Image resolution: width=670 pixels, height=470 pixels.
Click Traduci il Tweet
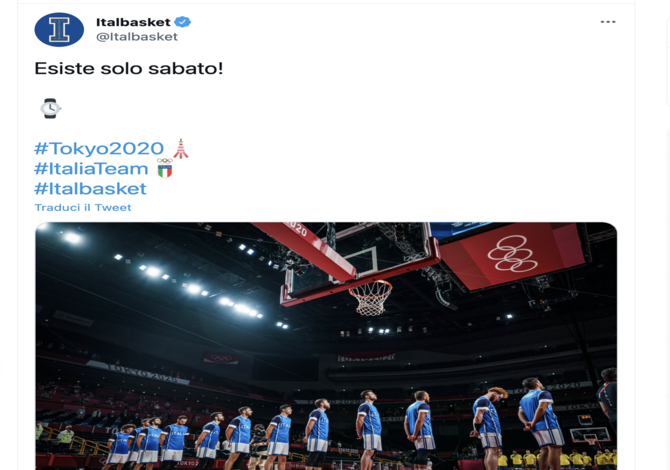83,208
